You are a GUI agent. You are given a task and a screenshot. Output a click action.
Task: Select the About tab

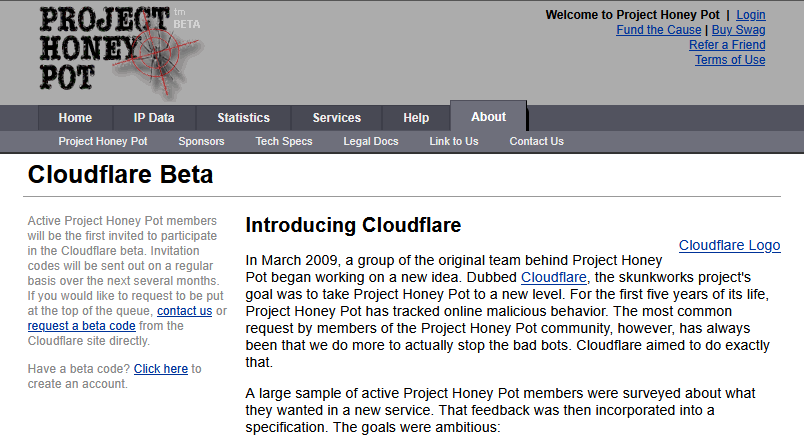pos(488,116)
